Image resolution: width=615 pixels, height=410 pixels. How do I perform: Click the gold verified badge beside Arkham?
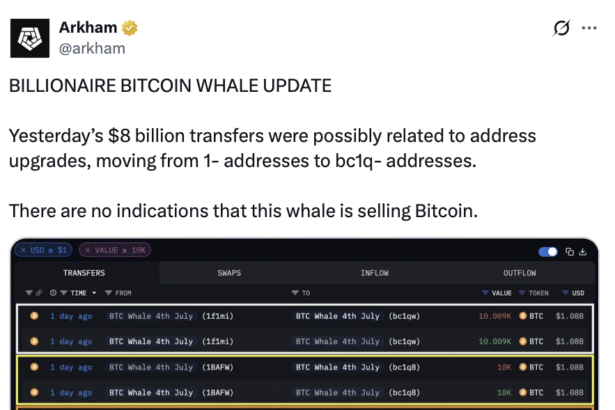(130, 27)
